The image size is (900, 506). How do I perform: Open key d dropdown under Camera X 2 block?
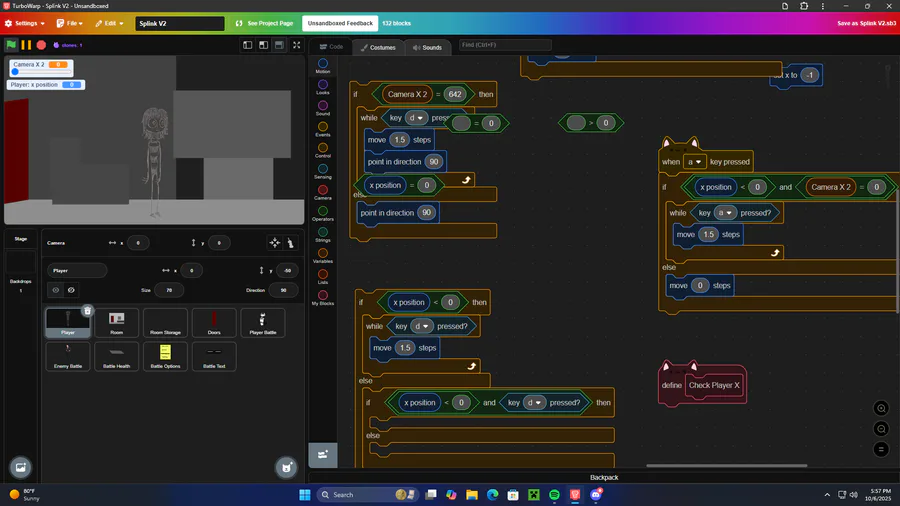point(416,118)
